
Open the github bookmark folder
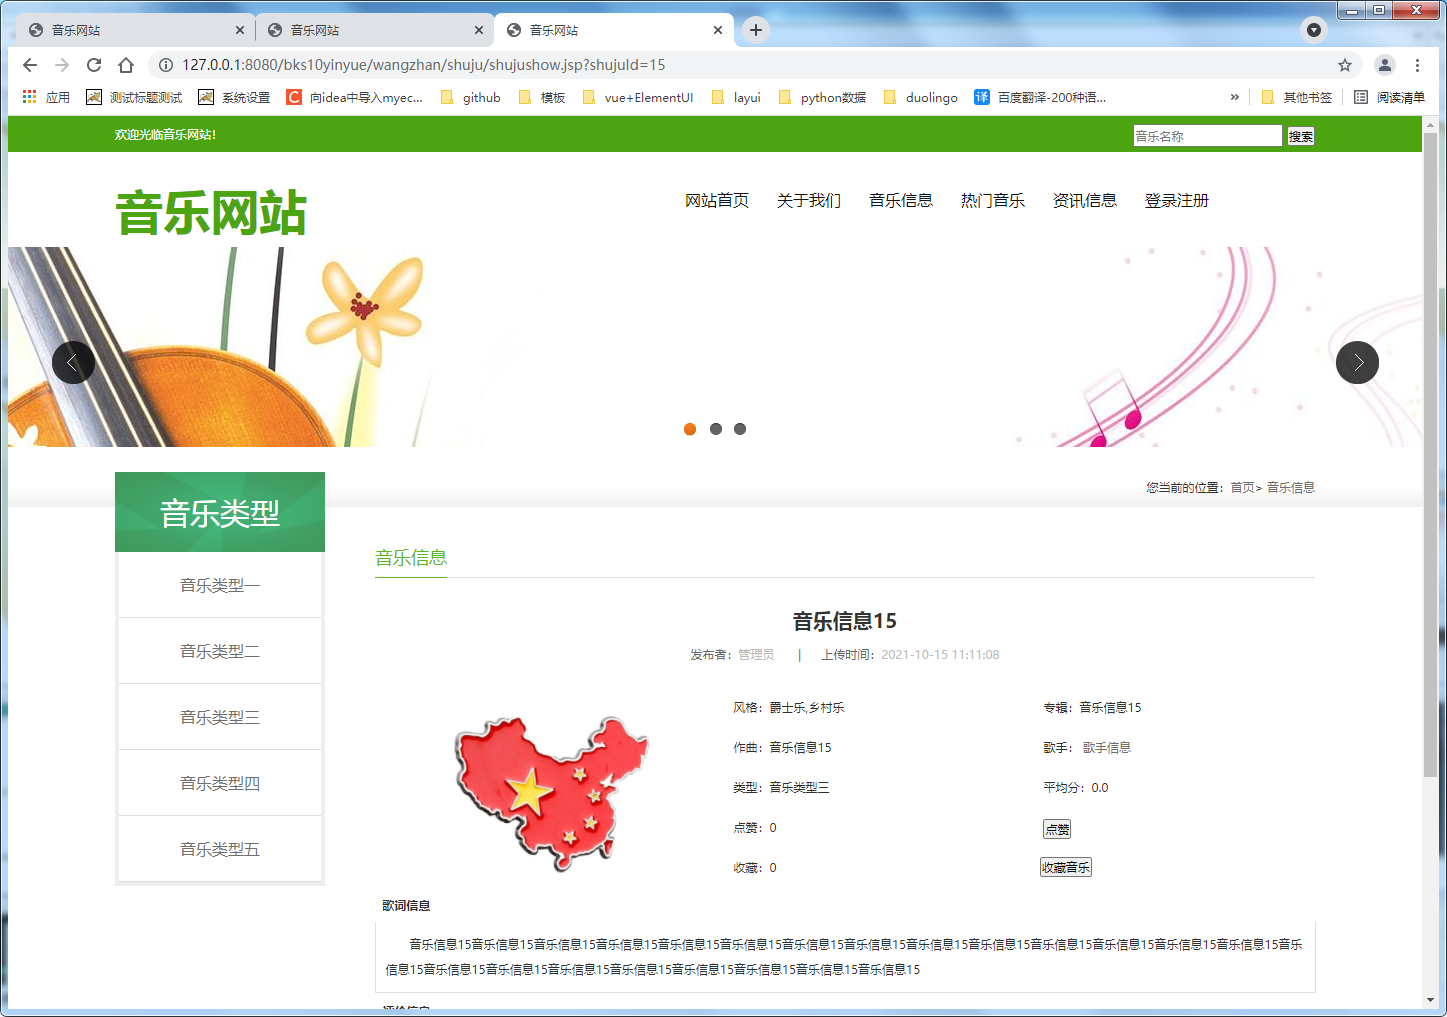point(470,97)
